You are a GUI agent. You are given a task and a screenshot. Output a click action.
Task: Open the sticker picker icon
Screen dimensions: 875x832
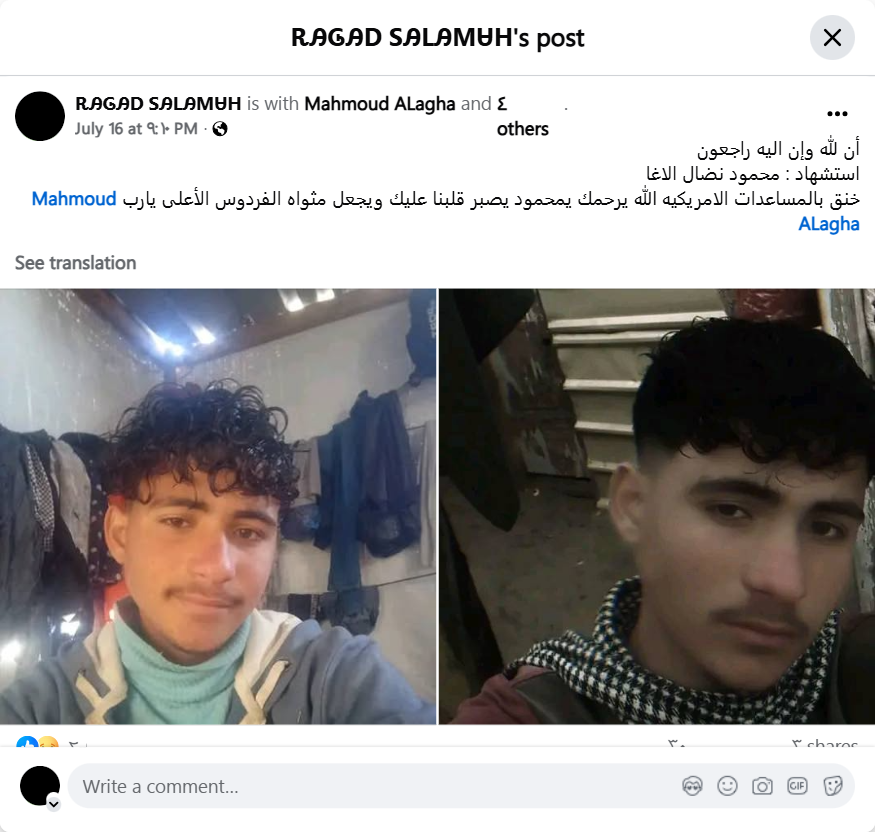tap(832, 786)
